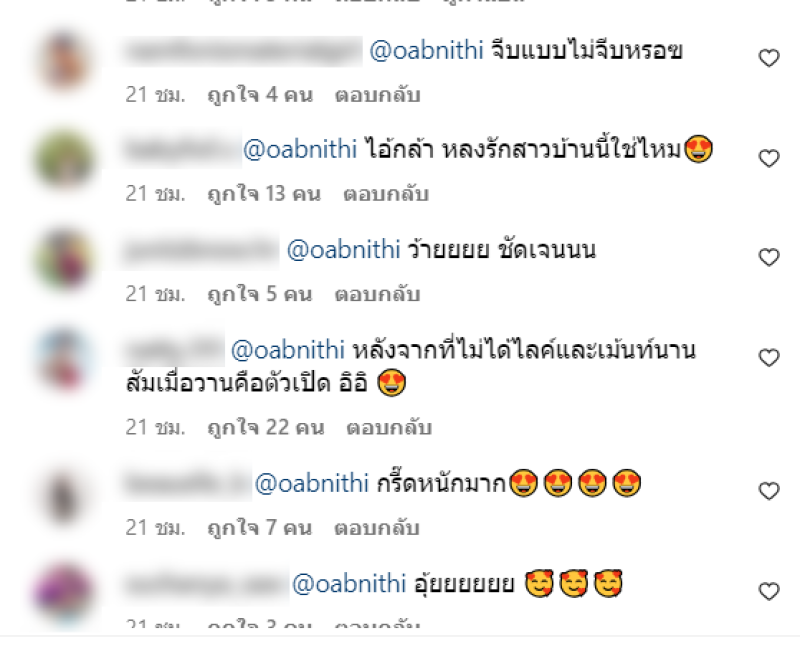
Task: Tap heart on 'ไอ้กล้า หลงรักสาวบ้านนี้' comment
Action: 769,158
